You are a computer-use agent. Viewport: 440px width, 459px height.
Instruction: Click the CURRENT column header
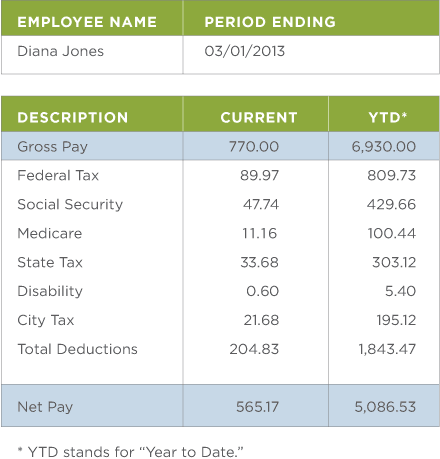[259, 117]
